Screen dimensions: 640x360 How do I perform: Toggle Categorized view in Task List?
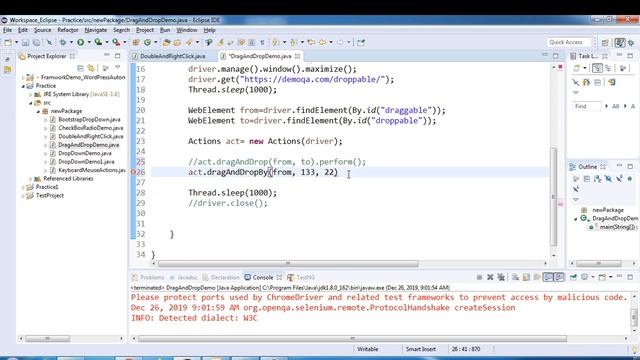(x=598, y=68)
